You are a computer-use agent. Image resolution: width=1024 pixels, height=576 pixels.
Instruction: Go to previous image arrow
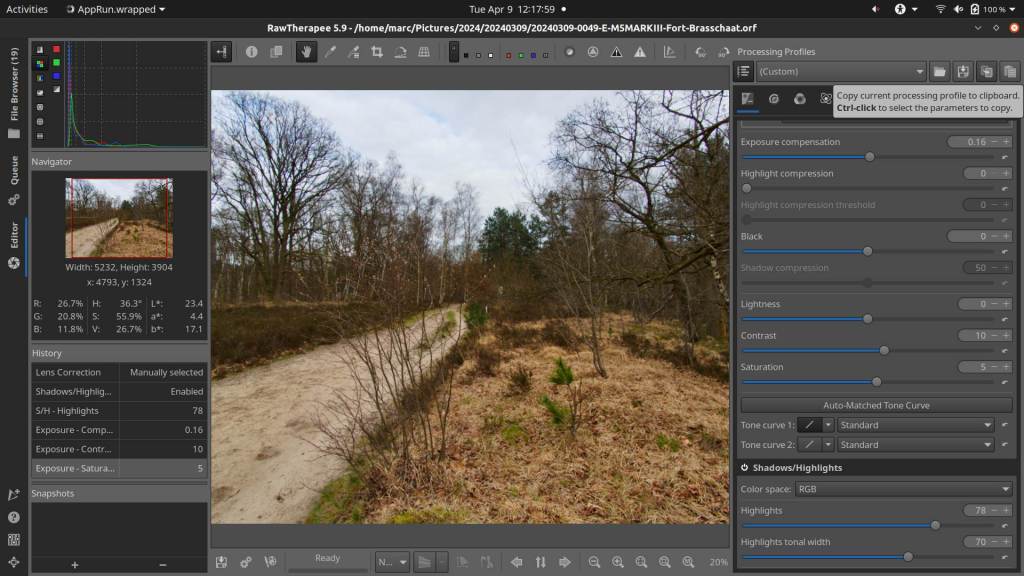pos(517,562)
